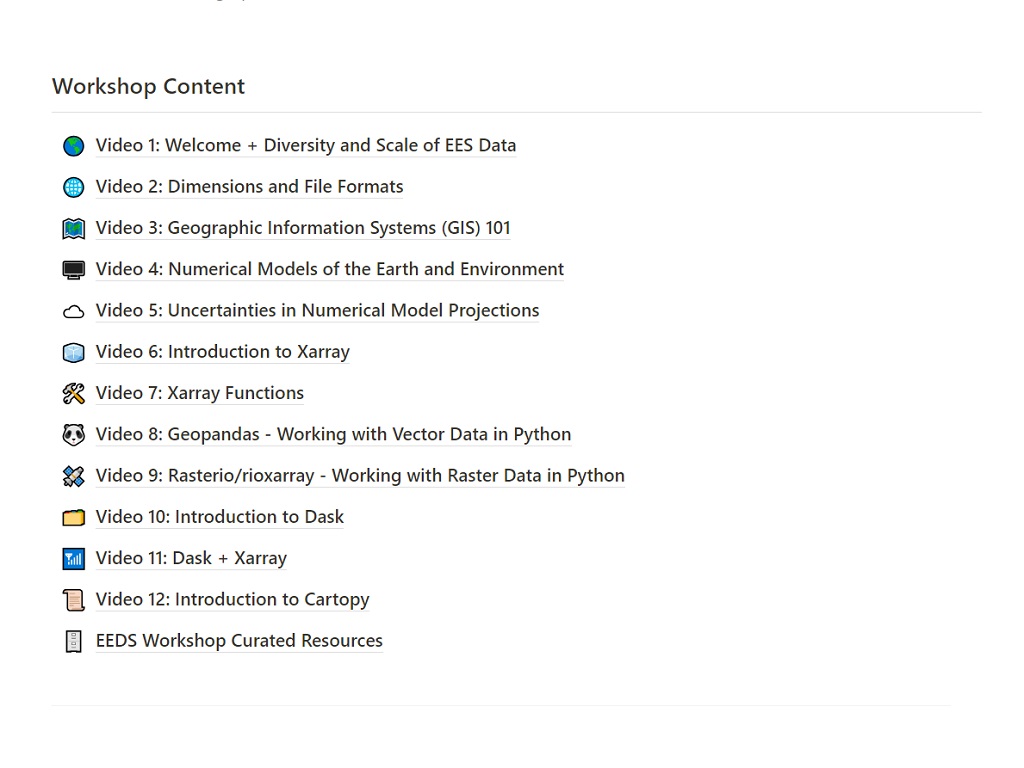Click the ice cube icon beside Video 6
This screenshot has height=768, width=1024.
(x=73, y=352)
